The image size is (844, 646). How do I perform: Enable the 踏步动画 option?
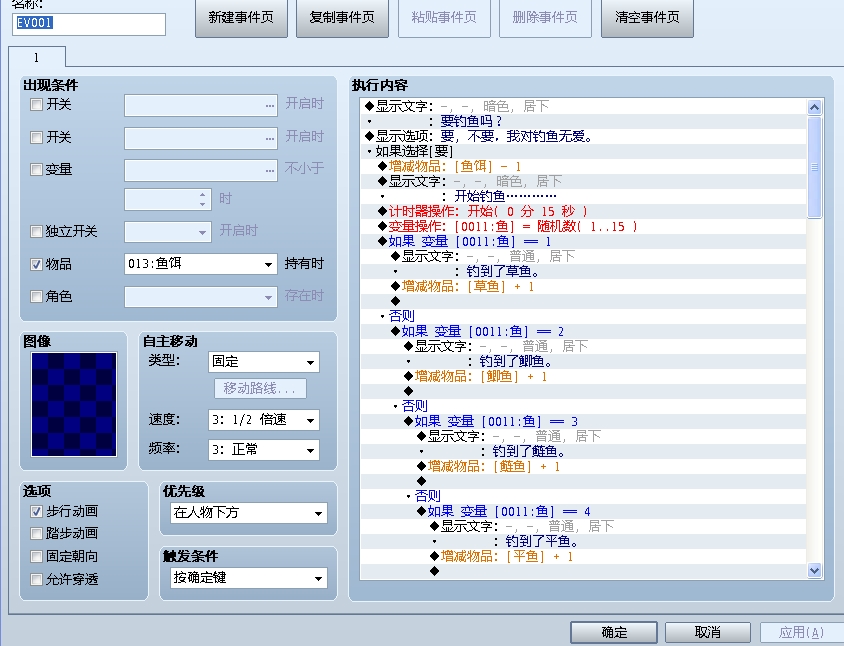36,533
